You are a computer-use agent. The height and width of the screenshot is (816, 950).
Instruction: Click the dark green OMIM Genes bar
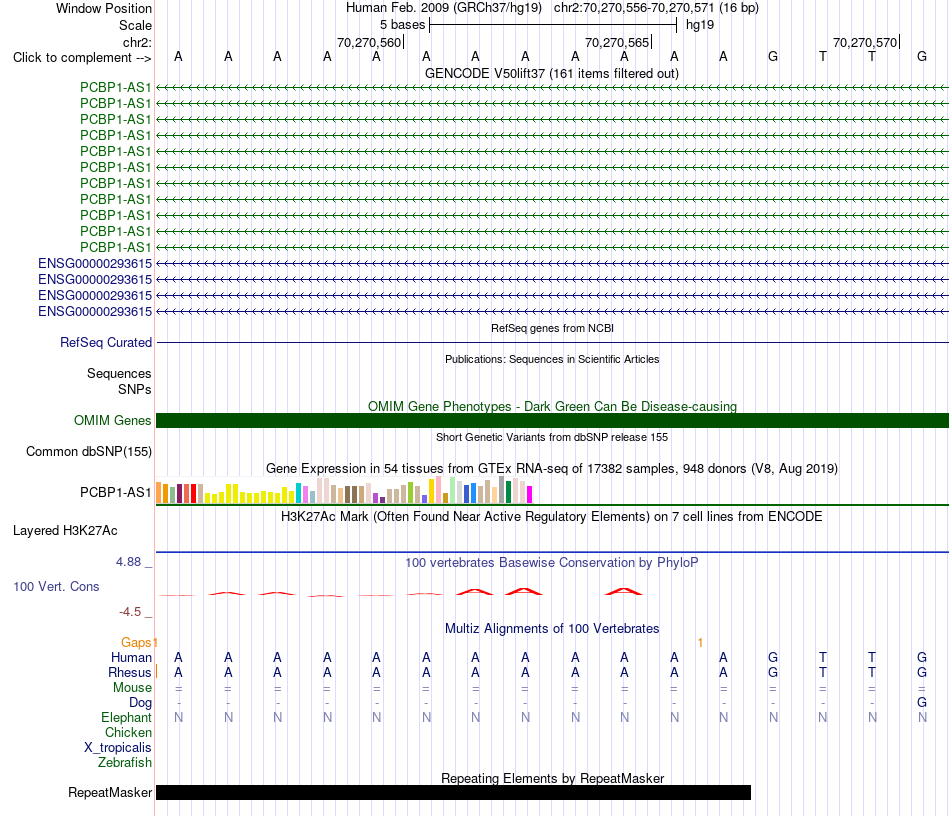click(x=552, y=420)
